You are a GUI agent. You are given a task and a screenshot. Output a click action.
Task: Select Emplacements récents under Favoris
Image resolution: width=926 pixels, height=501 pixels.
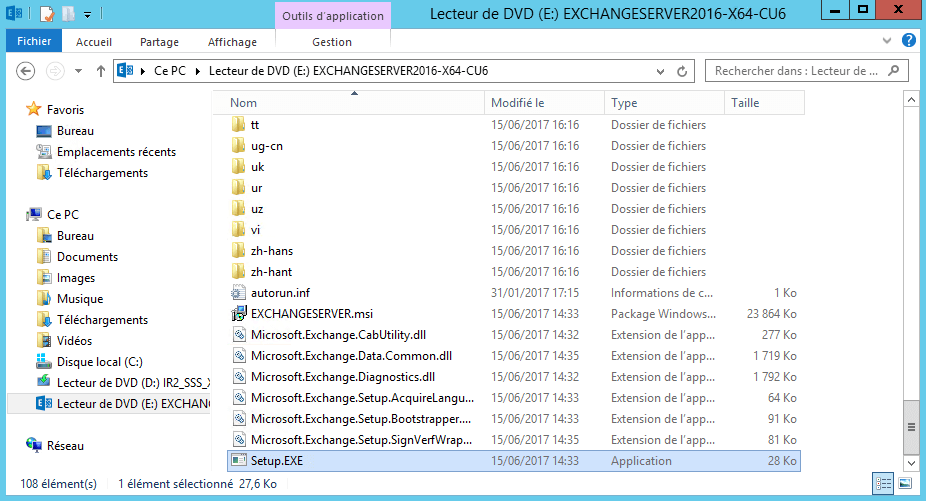[116, 152]
